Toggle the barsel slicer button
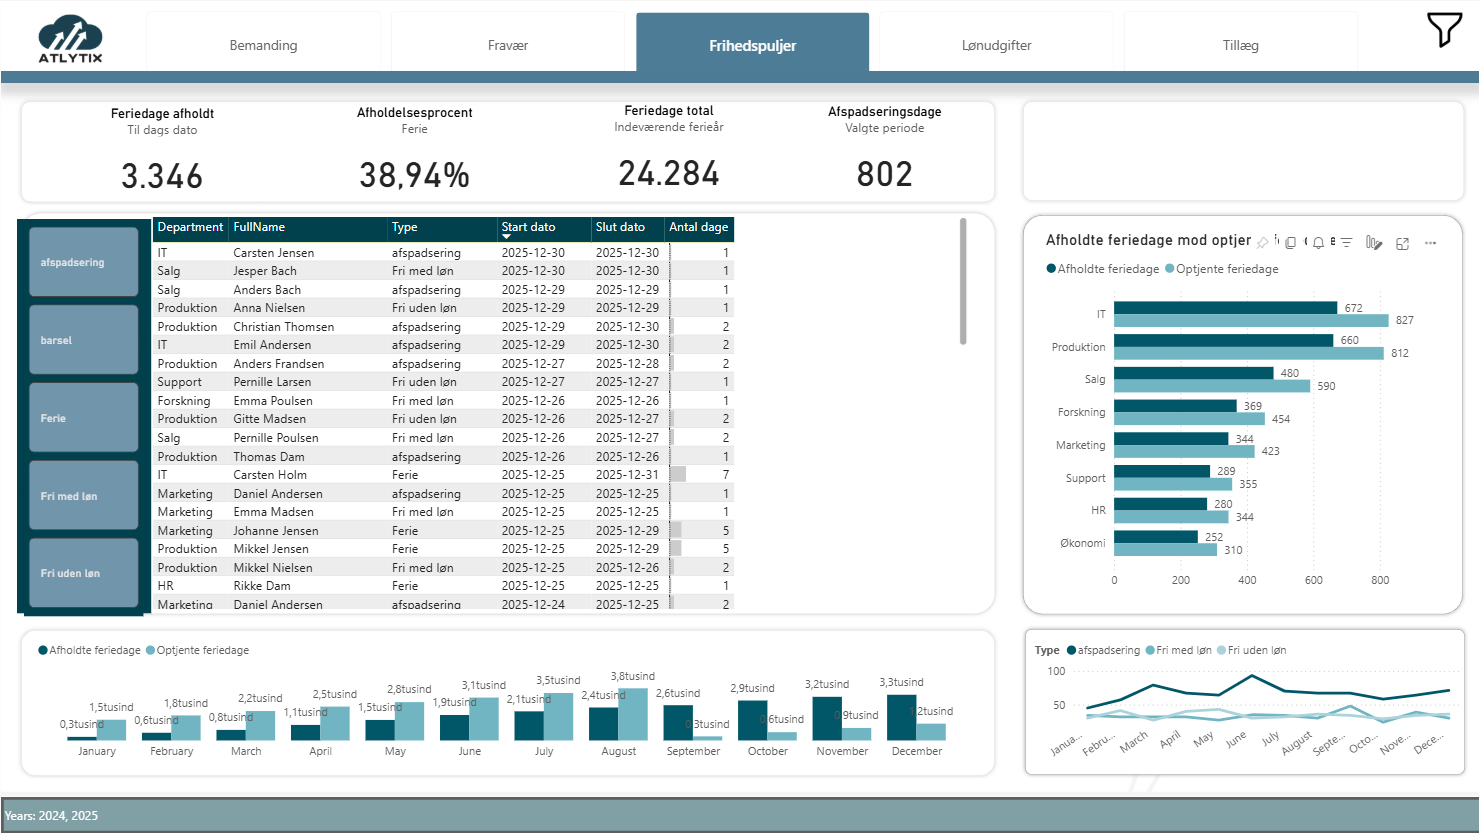 coord(84,340)
